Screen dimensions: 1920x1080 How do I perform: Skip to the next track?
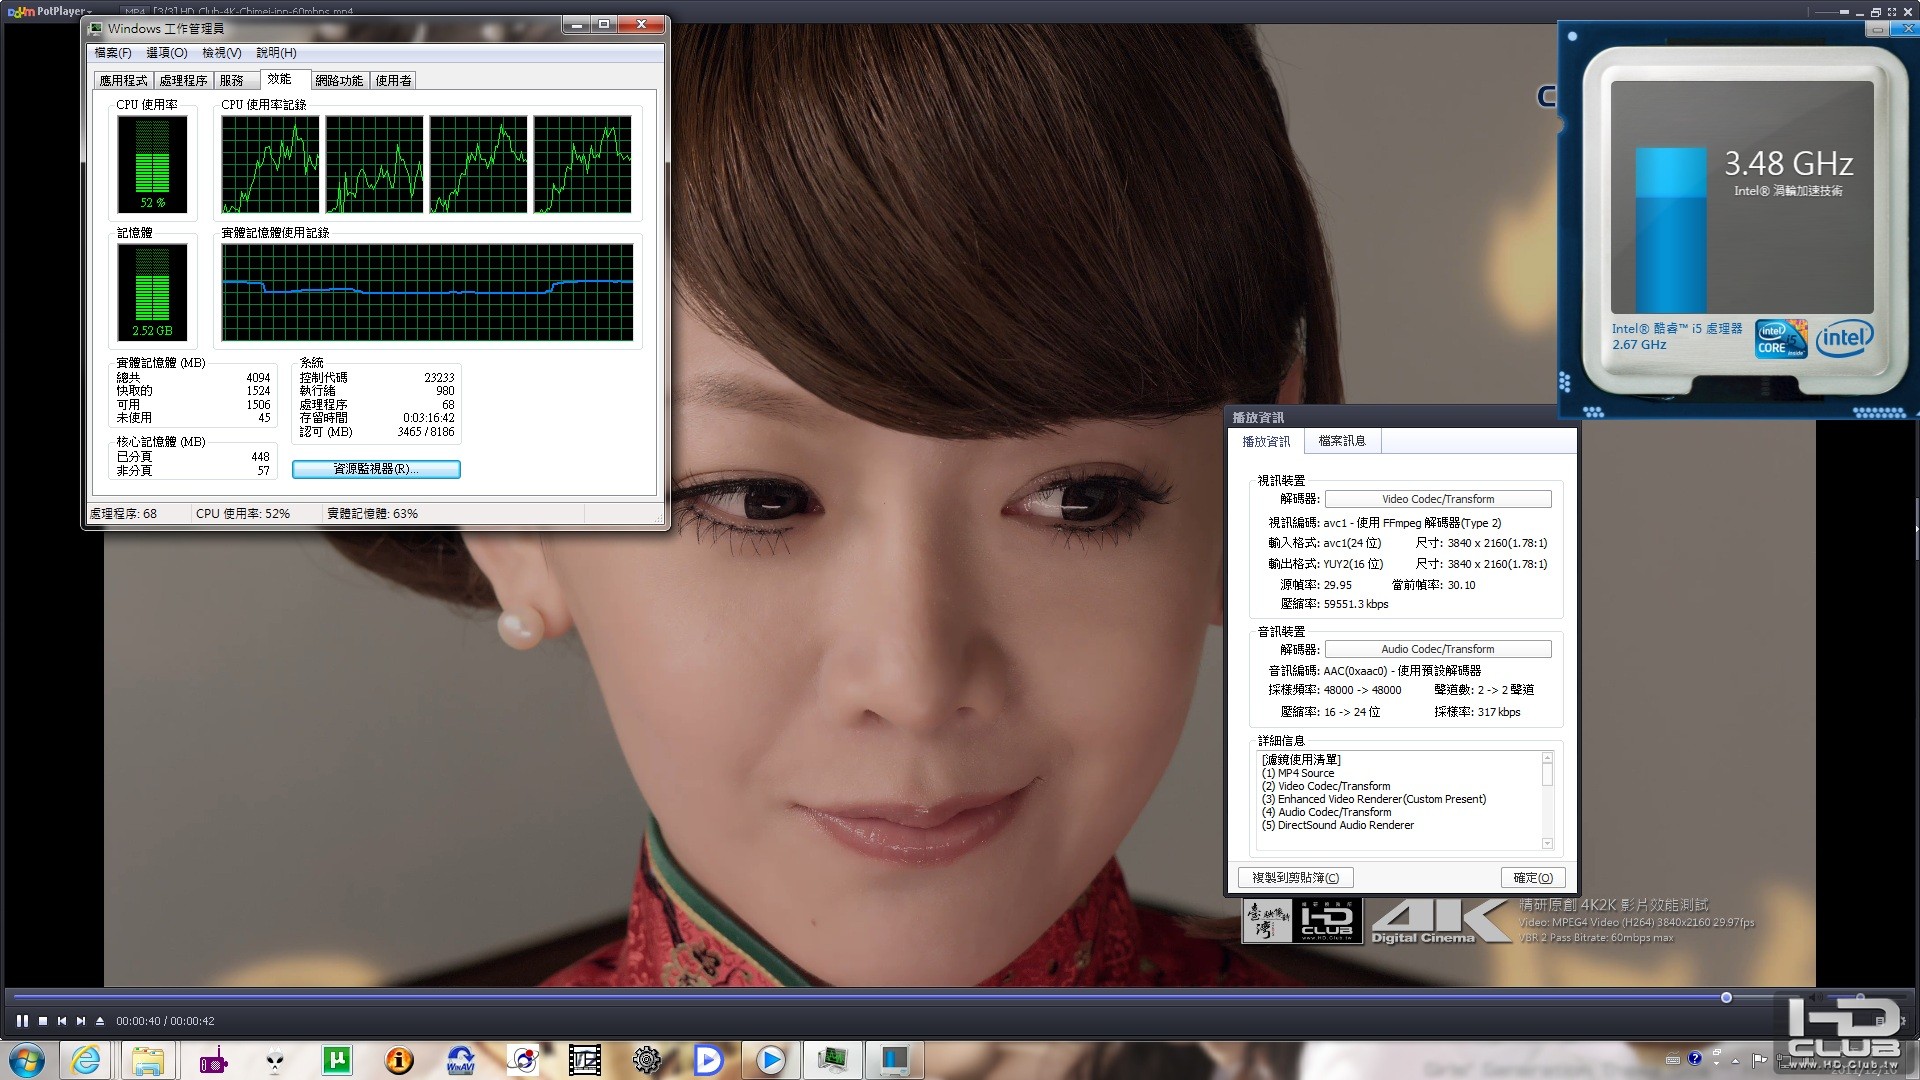[81, 1021]
